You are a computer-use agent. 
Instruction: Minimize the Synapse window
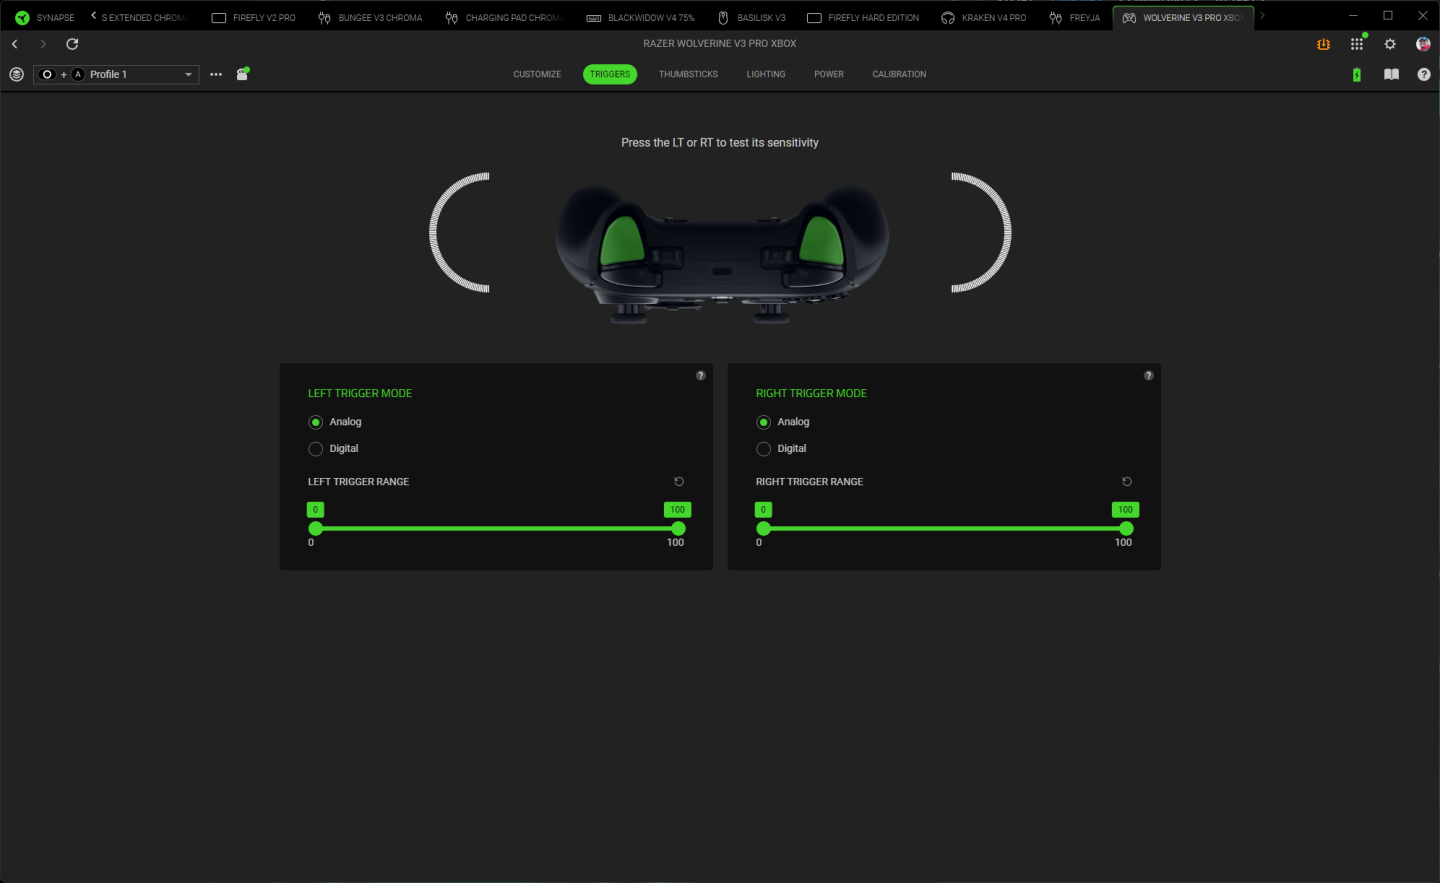pos(1353,16)
